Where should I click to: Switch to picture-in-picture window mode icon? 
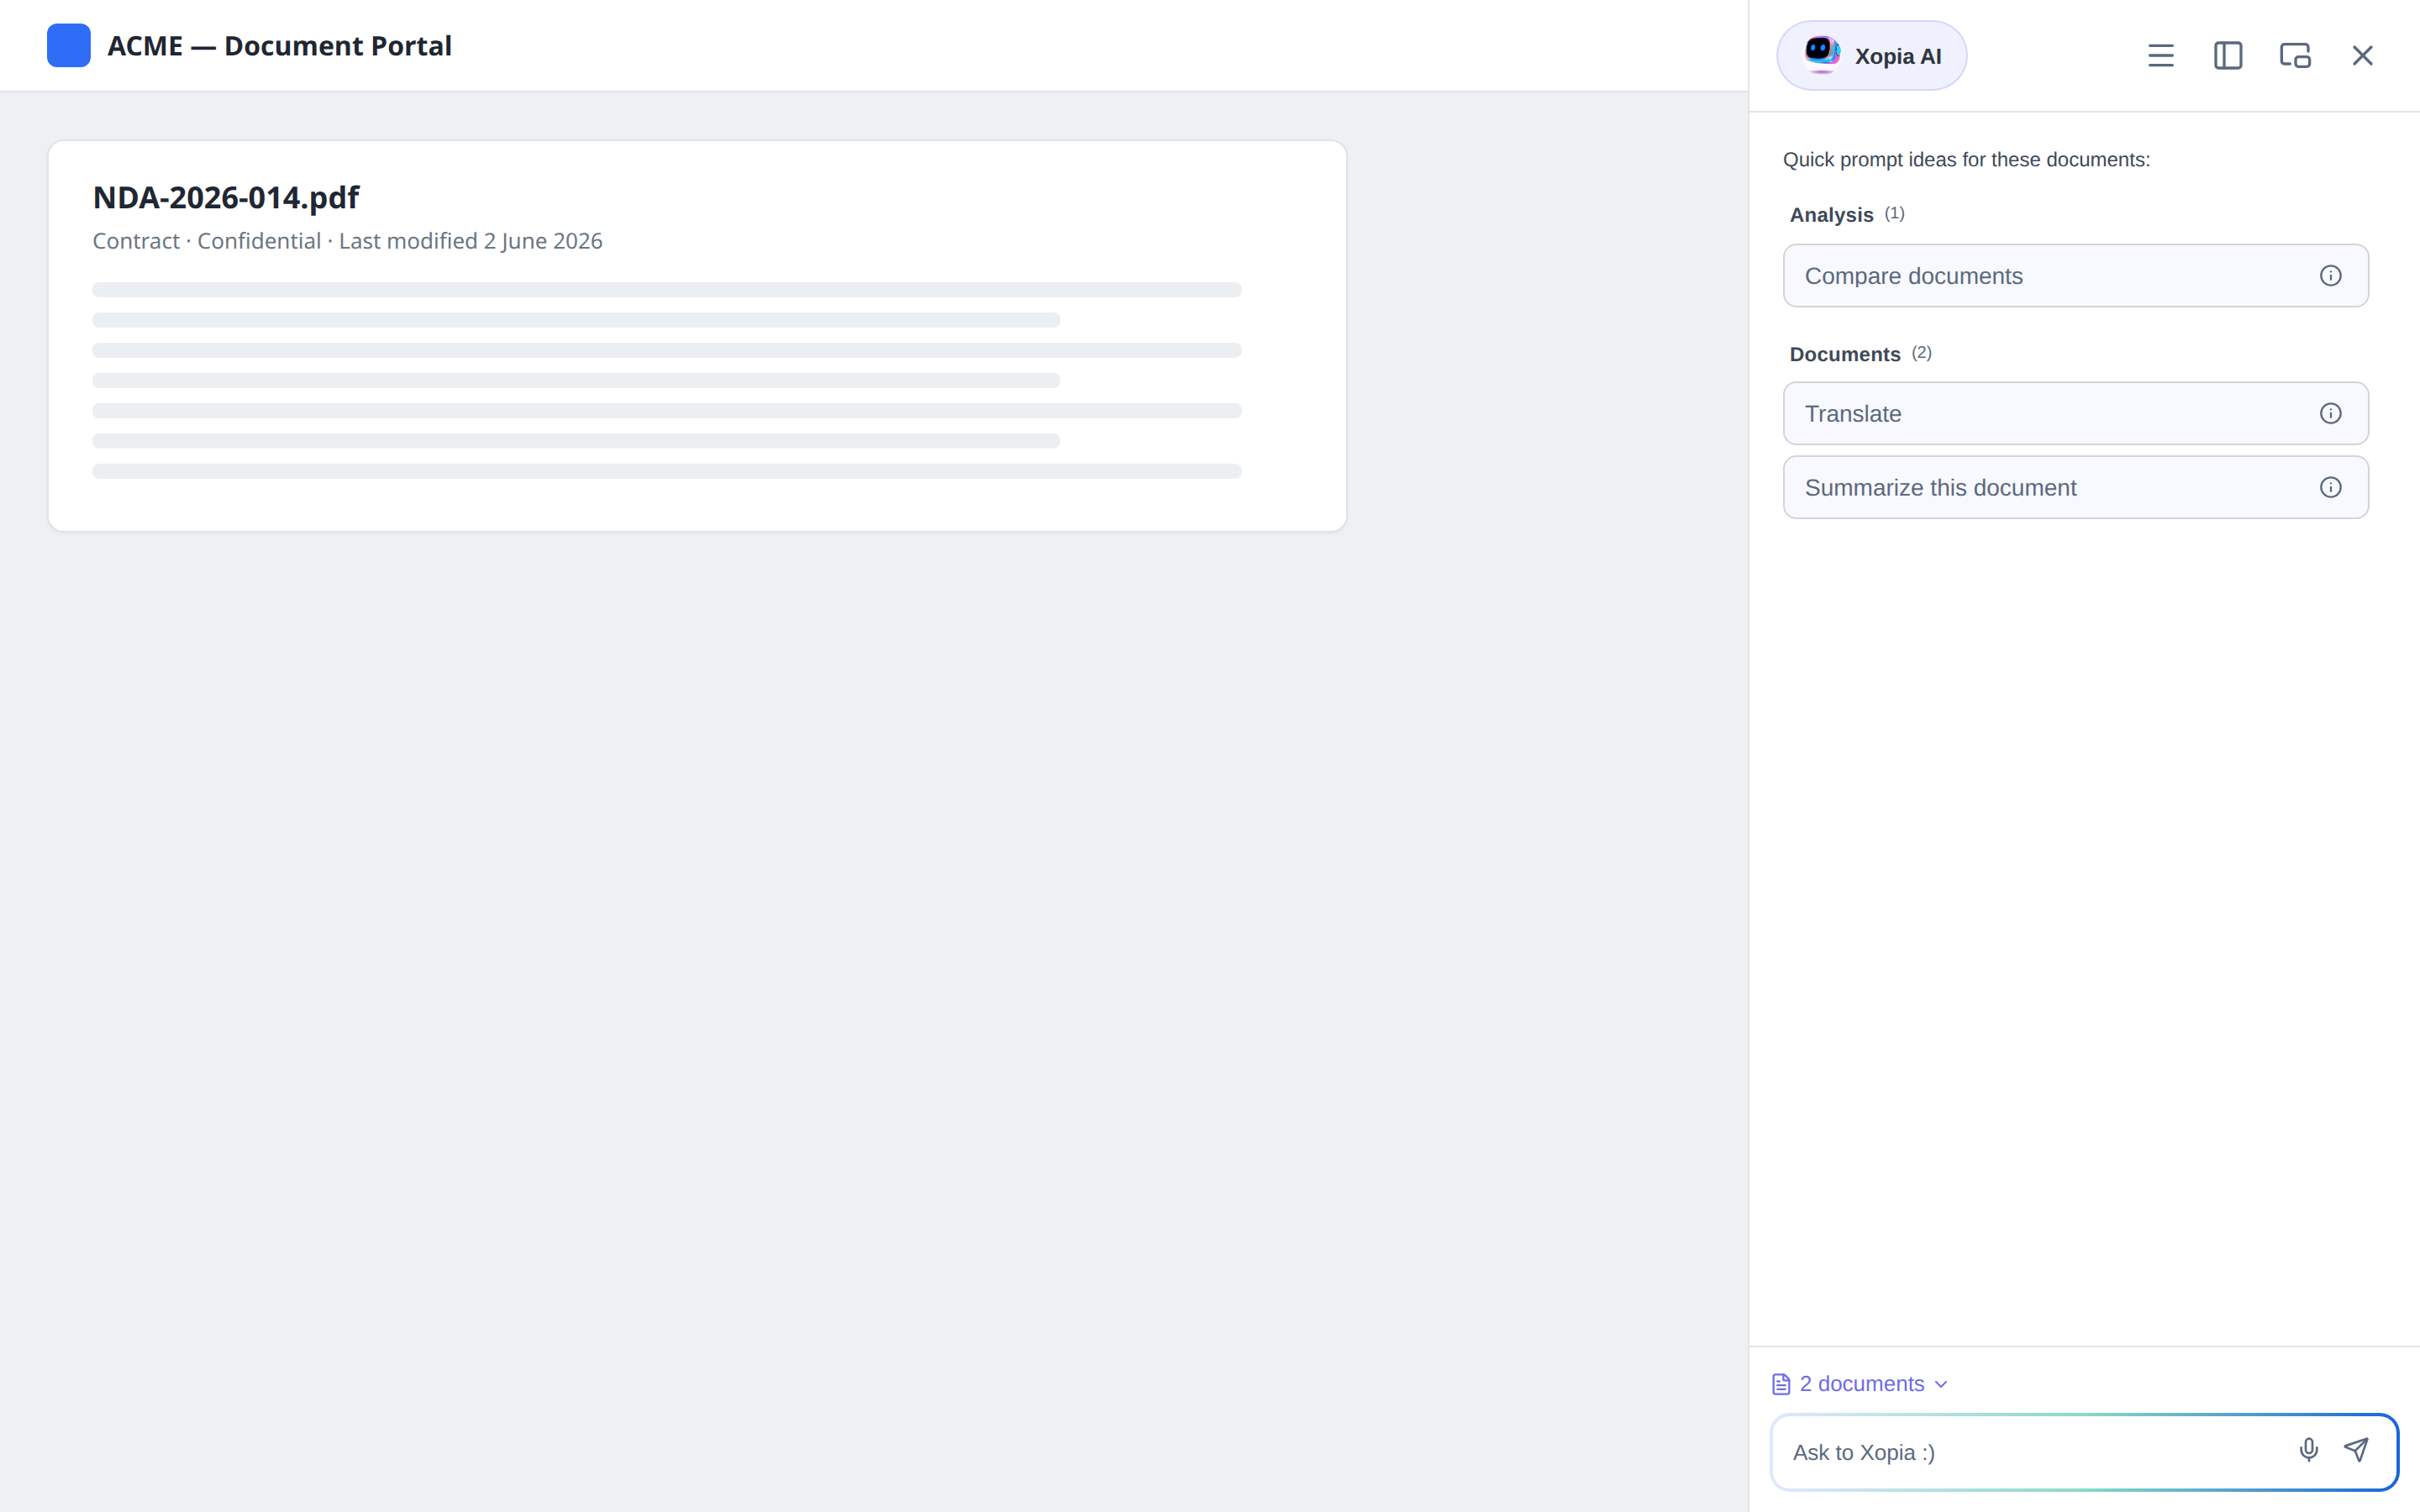click(2295, 56)
